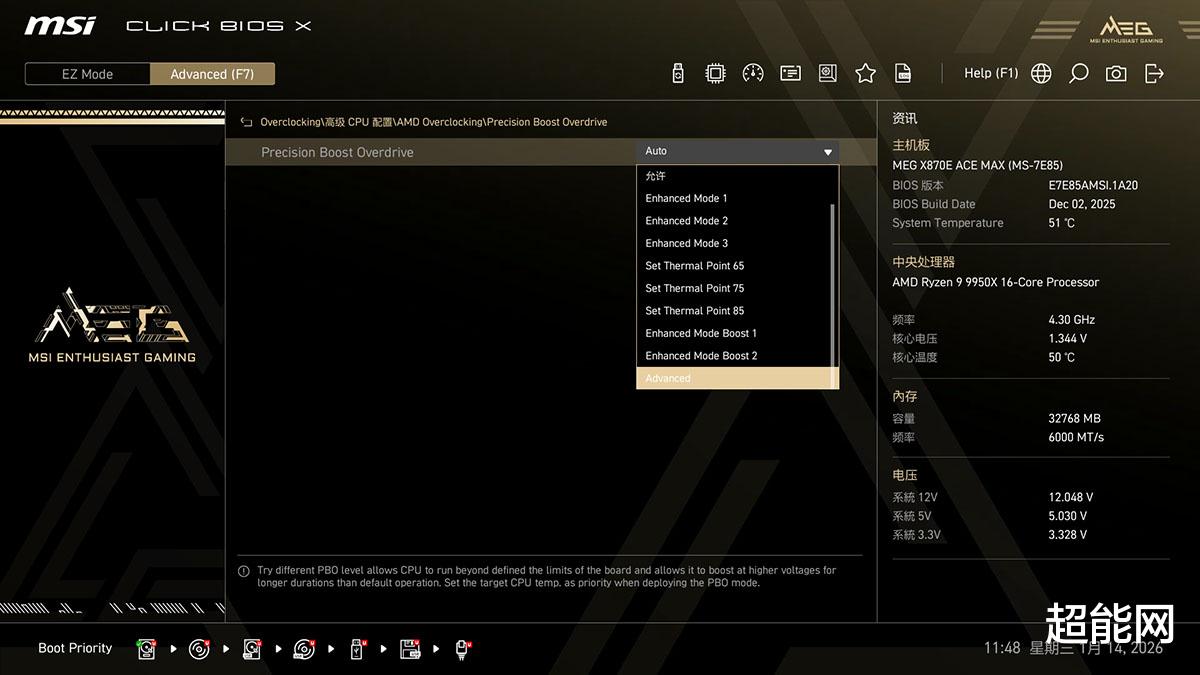Select the USB key boot device icon
1200x675 pixels.
(358, 649)
